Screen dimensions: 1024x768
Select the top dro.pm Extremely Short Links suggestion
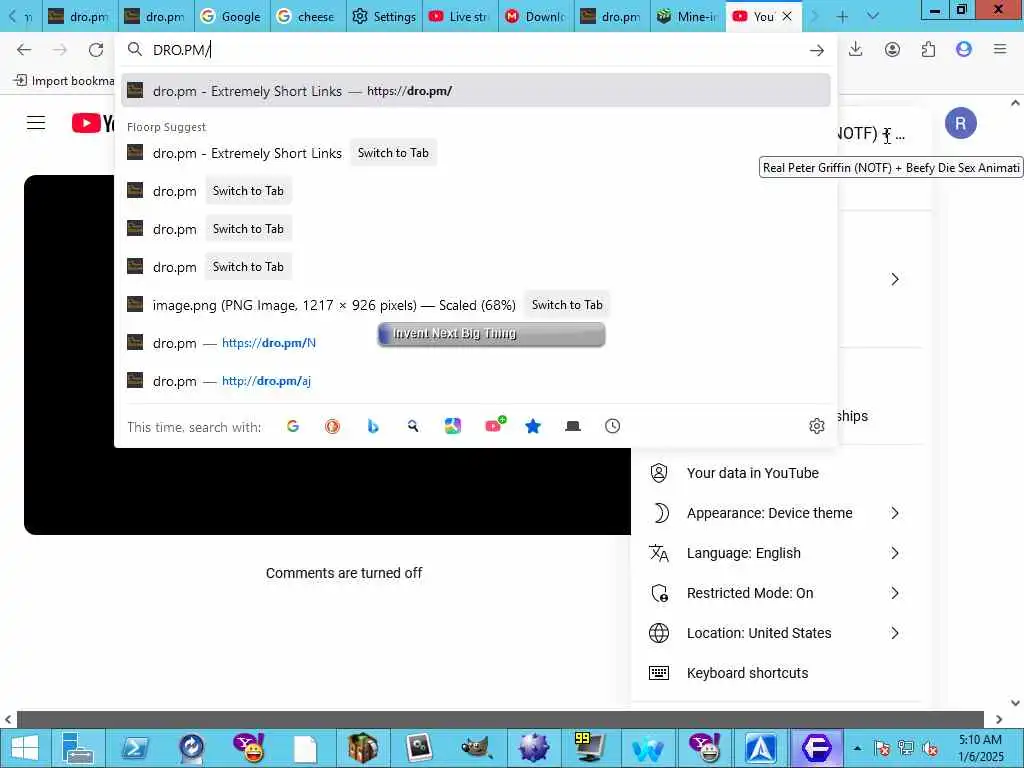pyautogui.click(x=475, y=91)
